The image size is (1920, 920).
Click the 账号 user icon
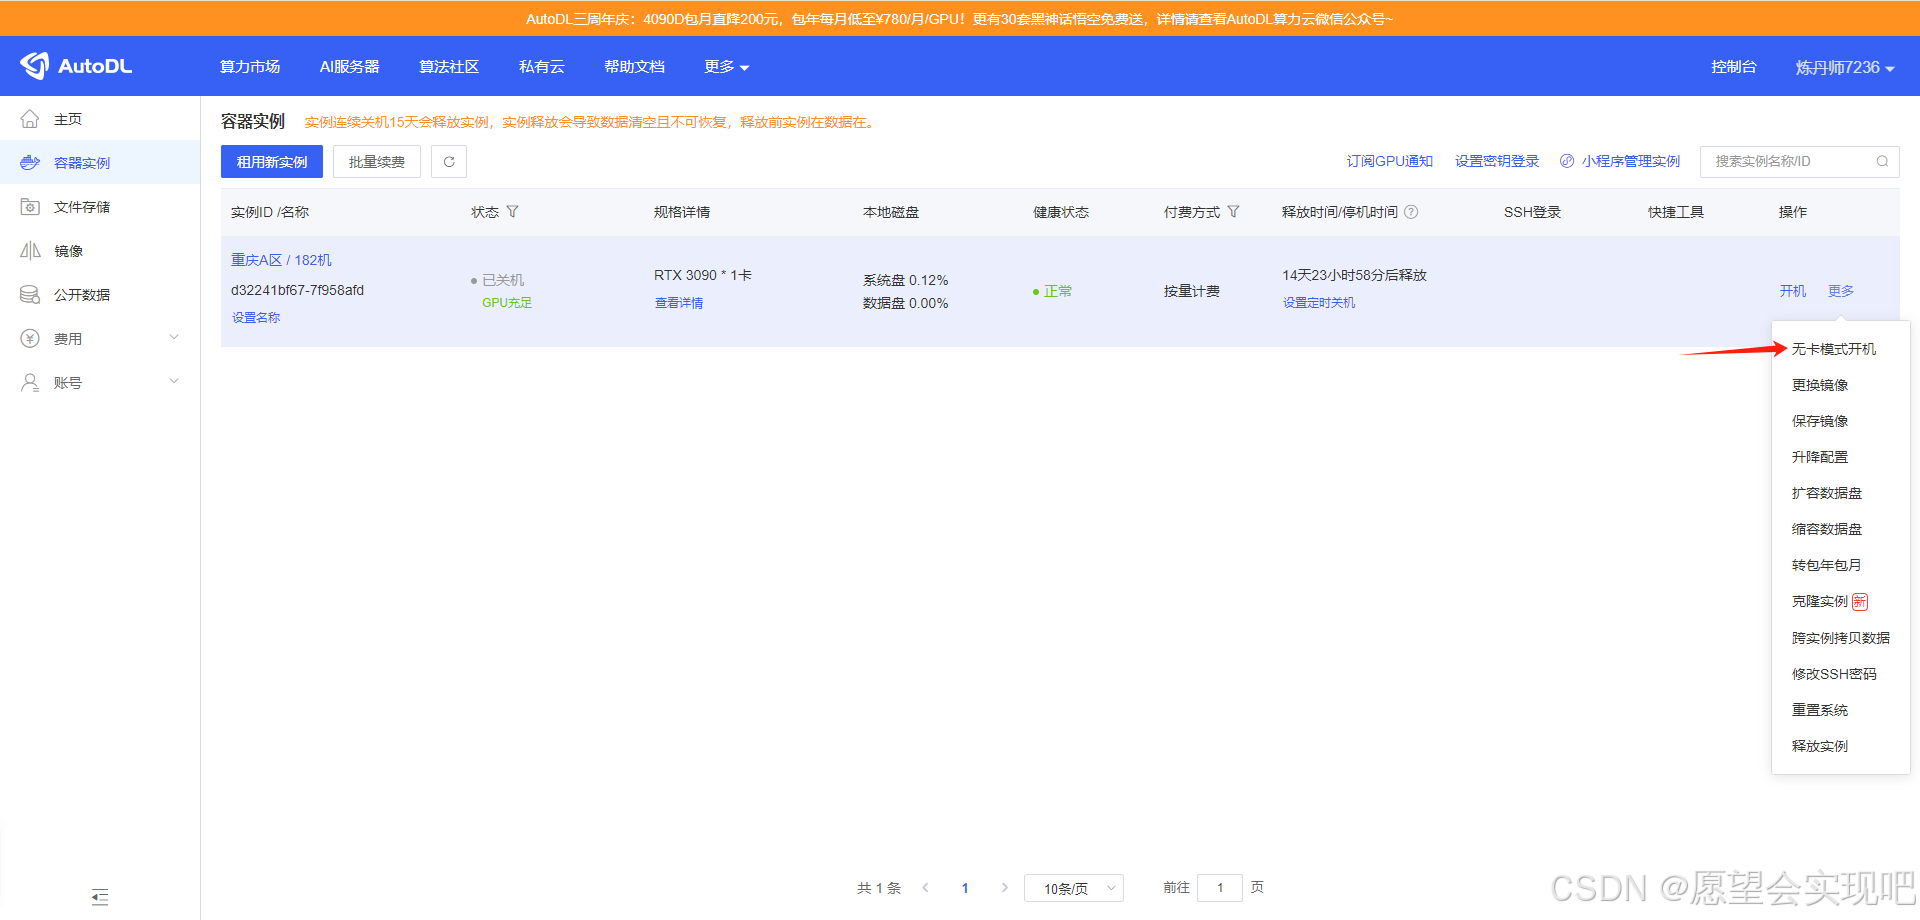[x=30, y=383]
